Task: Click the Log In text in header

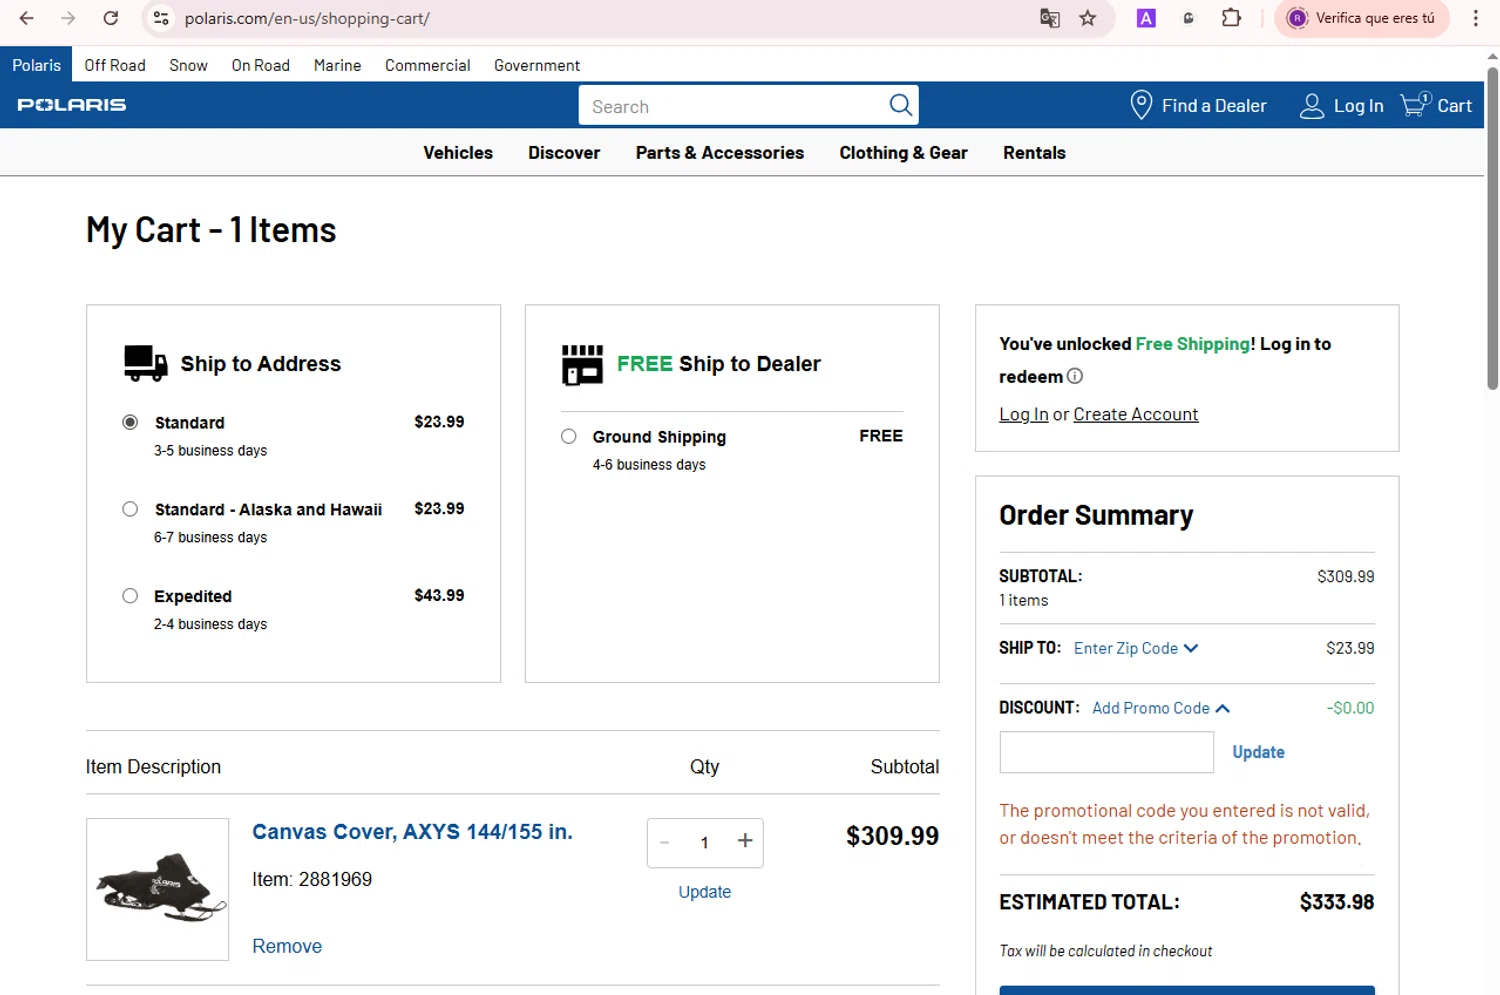Action: (1359, 106)
